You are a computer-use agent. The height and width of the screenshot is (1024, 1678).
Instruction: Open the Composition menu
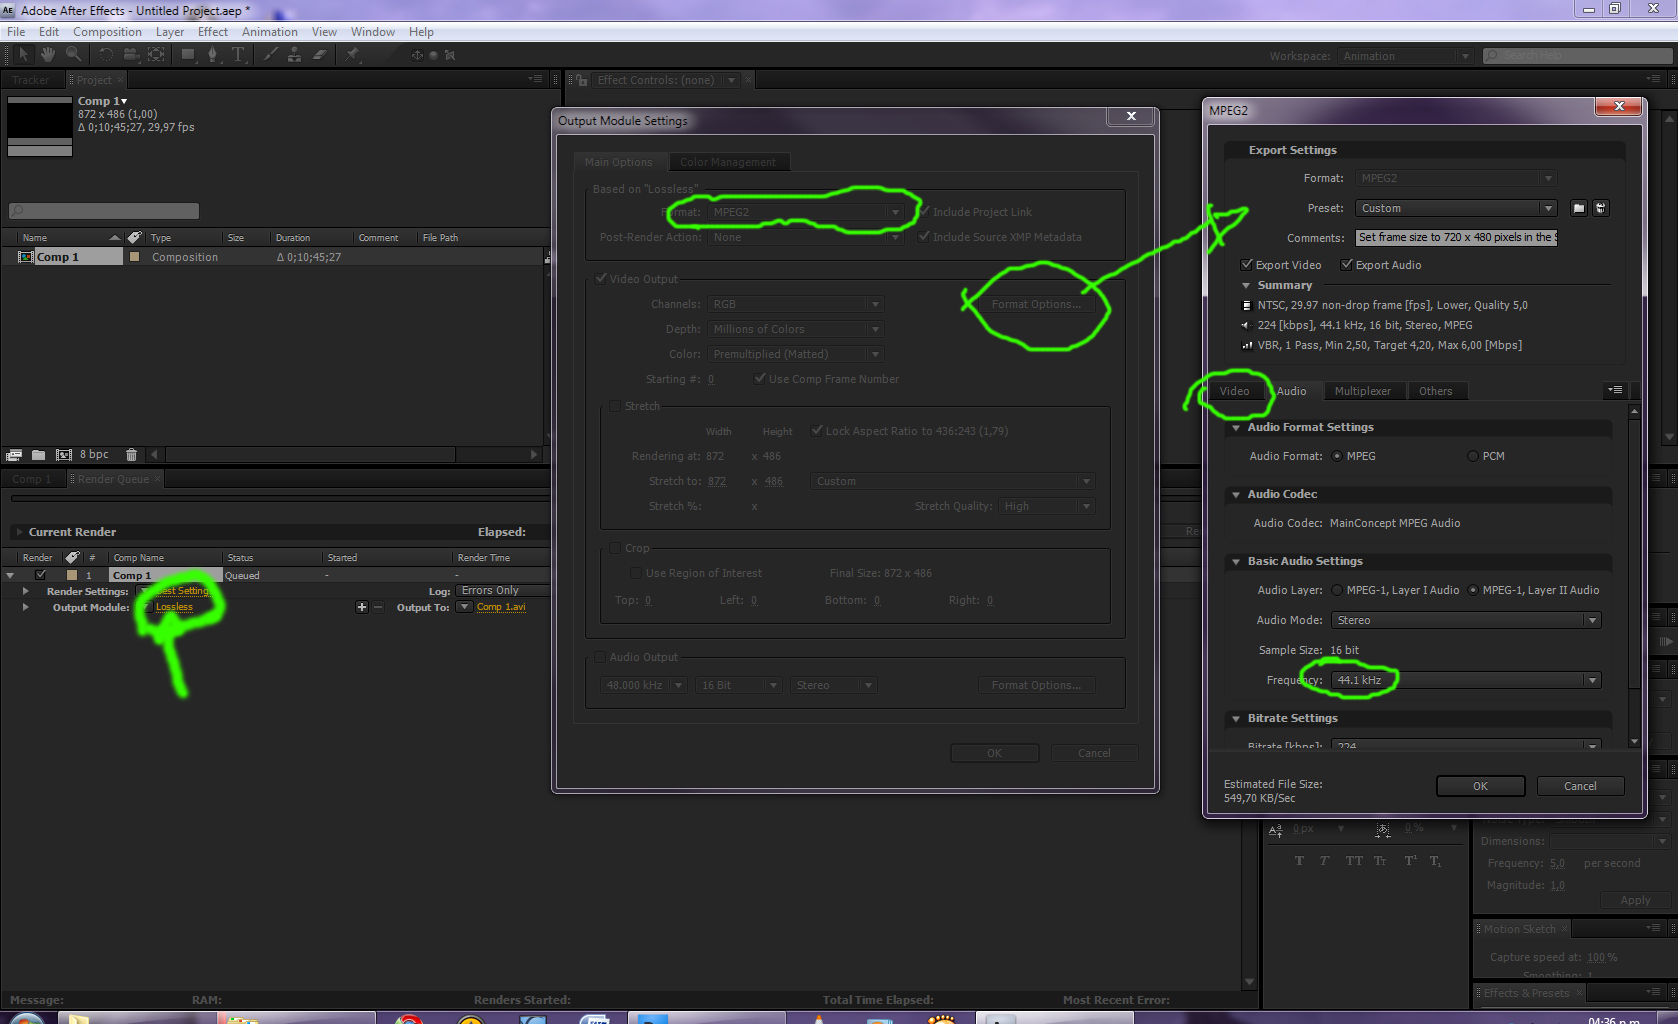[107, 32]
